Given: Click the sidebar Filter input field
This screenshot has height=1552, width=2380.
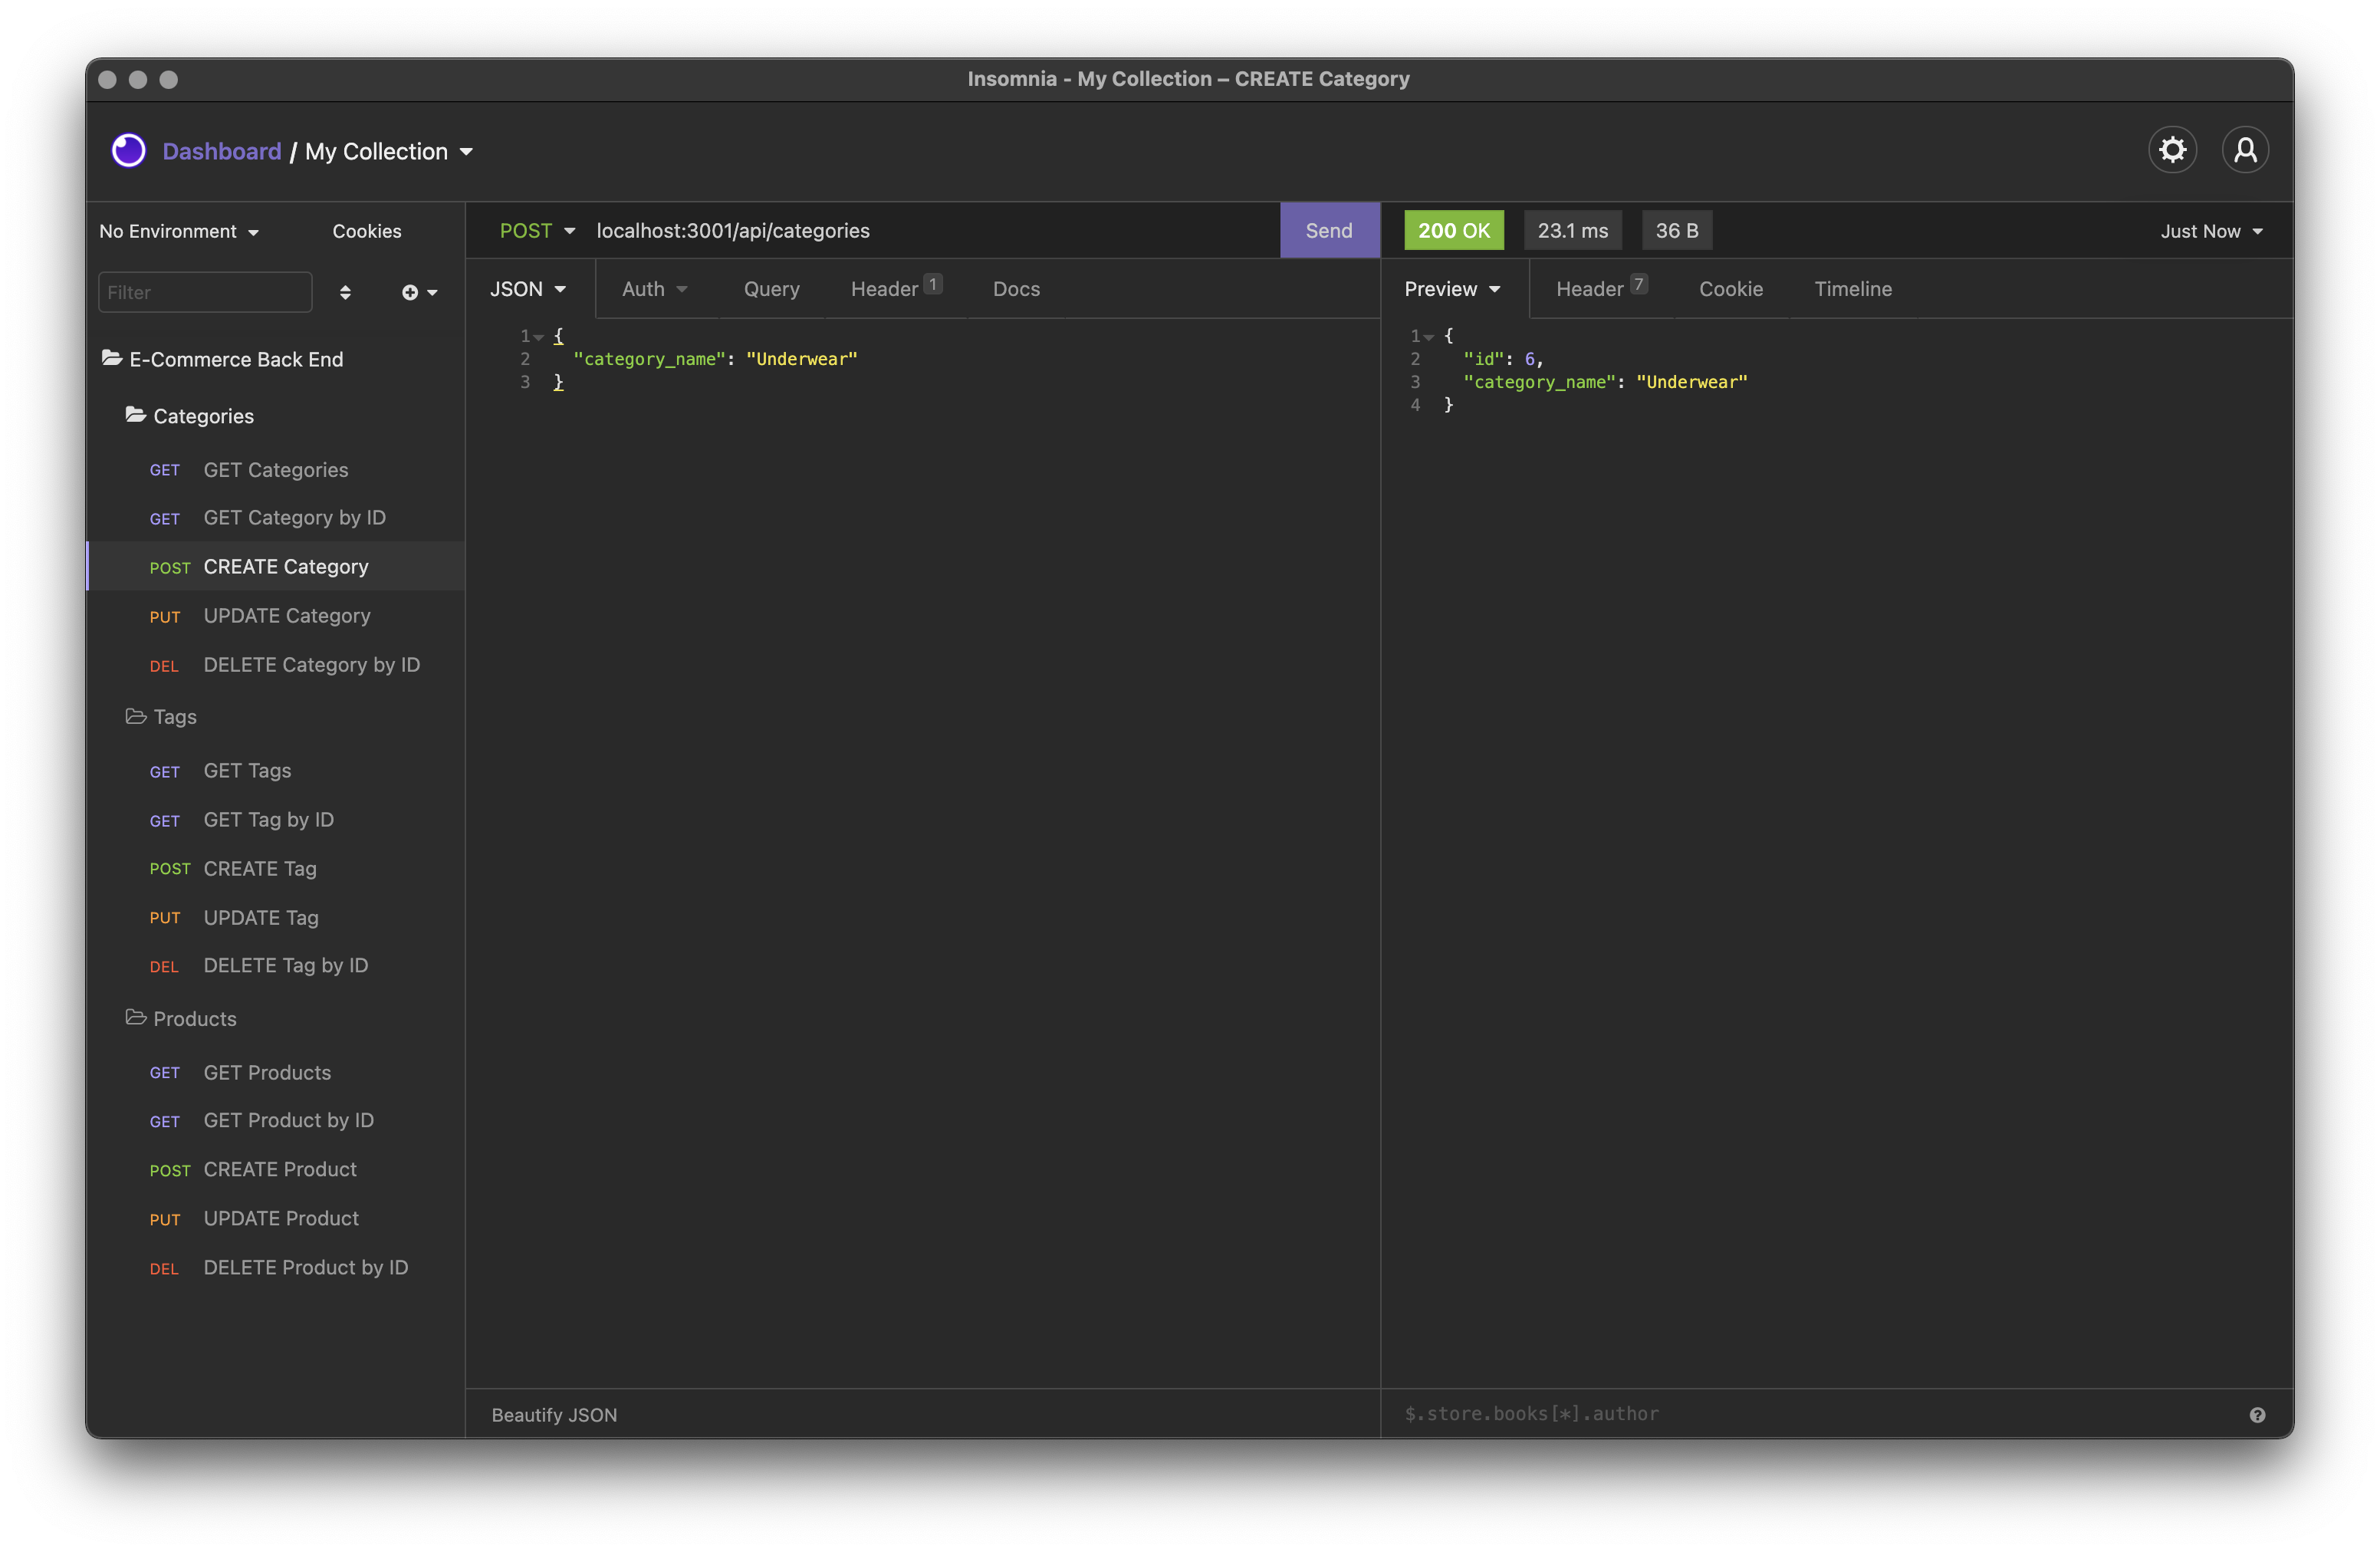Looking at the screenshot, I should (205, 292).
